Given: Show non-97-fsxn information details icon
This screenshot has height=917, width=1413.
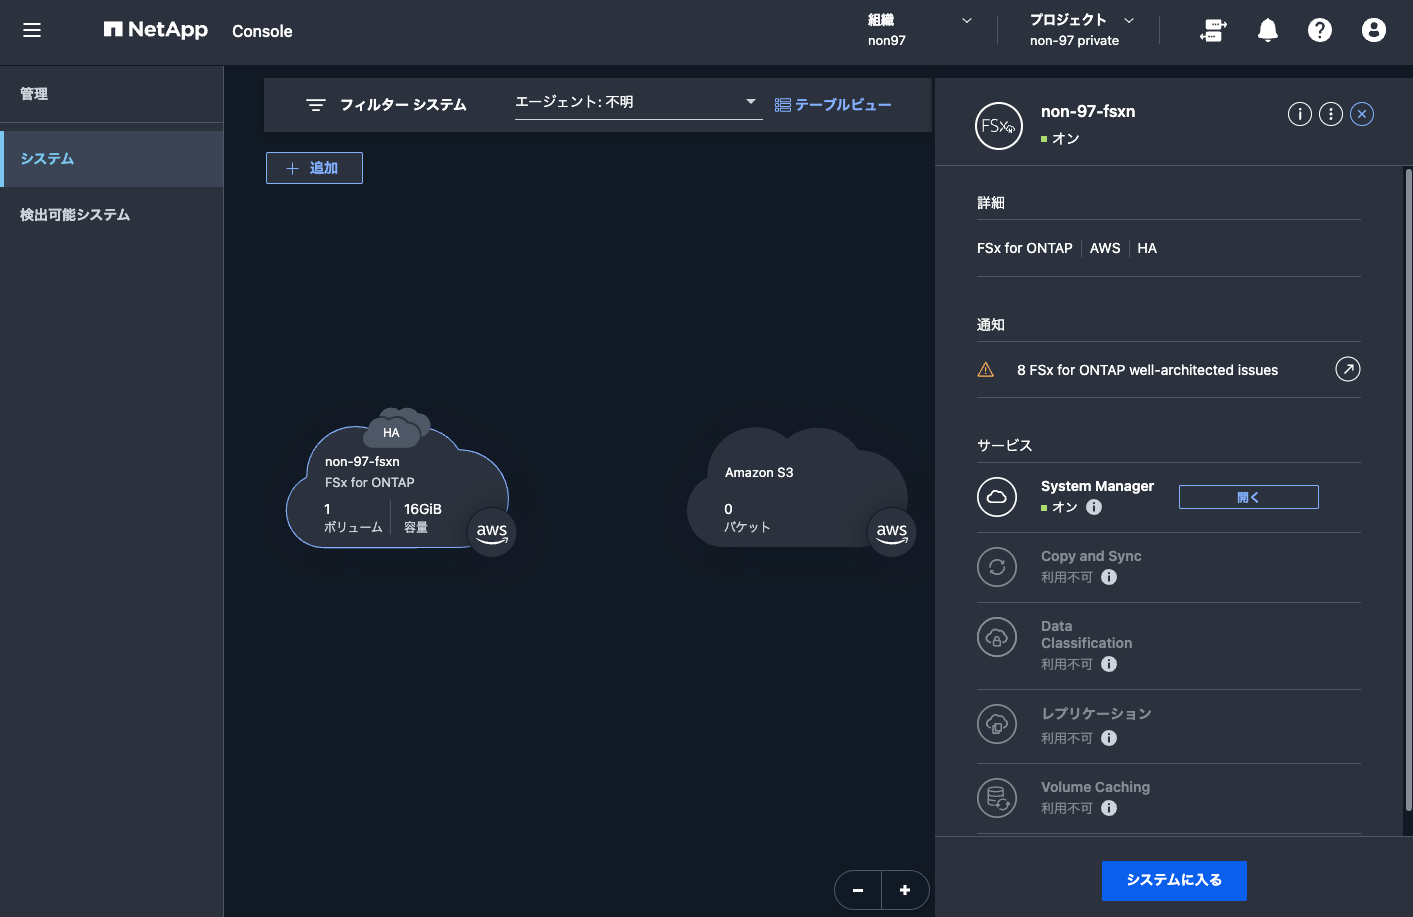Looking at the screenshot, I should point(1300,114).
